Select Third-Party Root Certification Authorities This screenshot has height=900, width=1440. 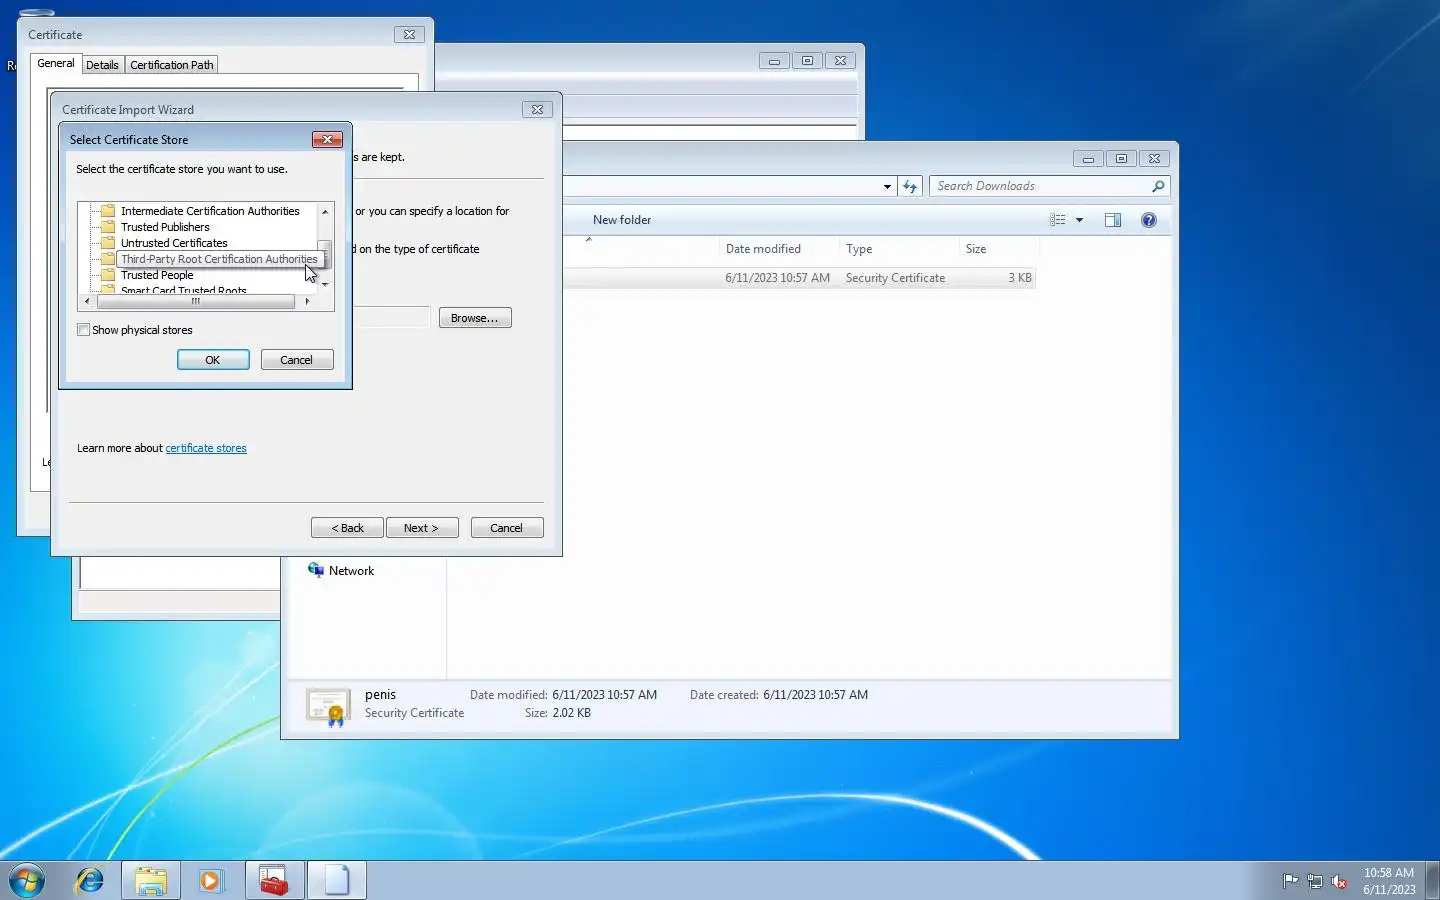point(219,259)
